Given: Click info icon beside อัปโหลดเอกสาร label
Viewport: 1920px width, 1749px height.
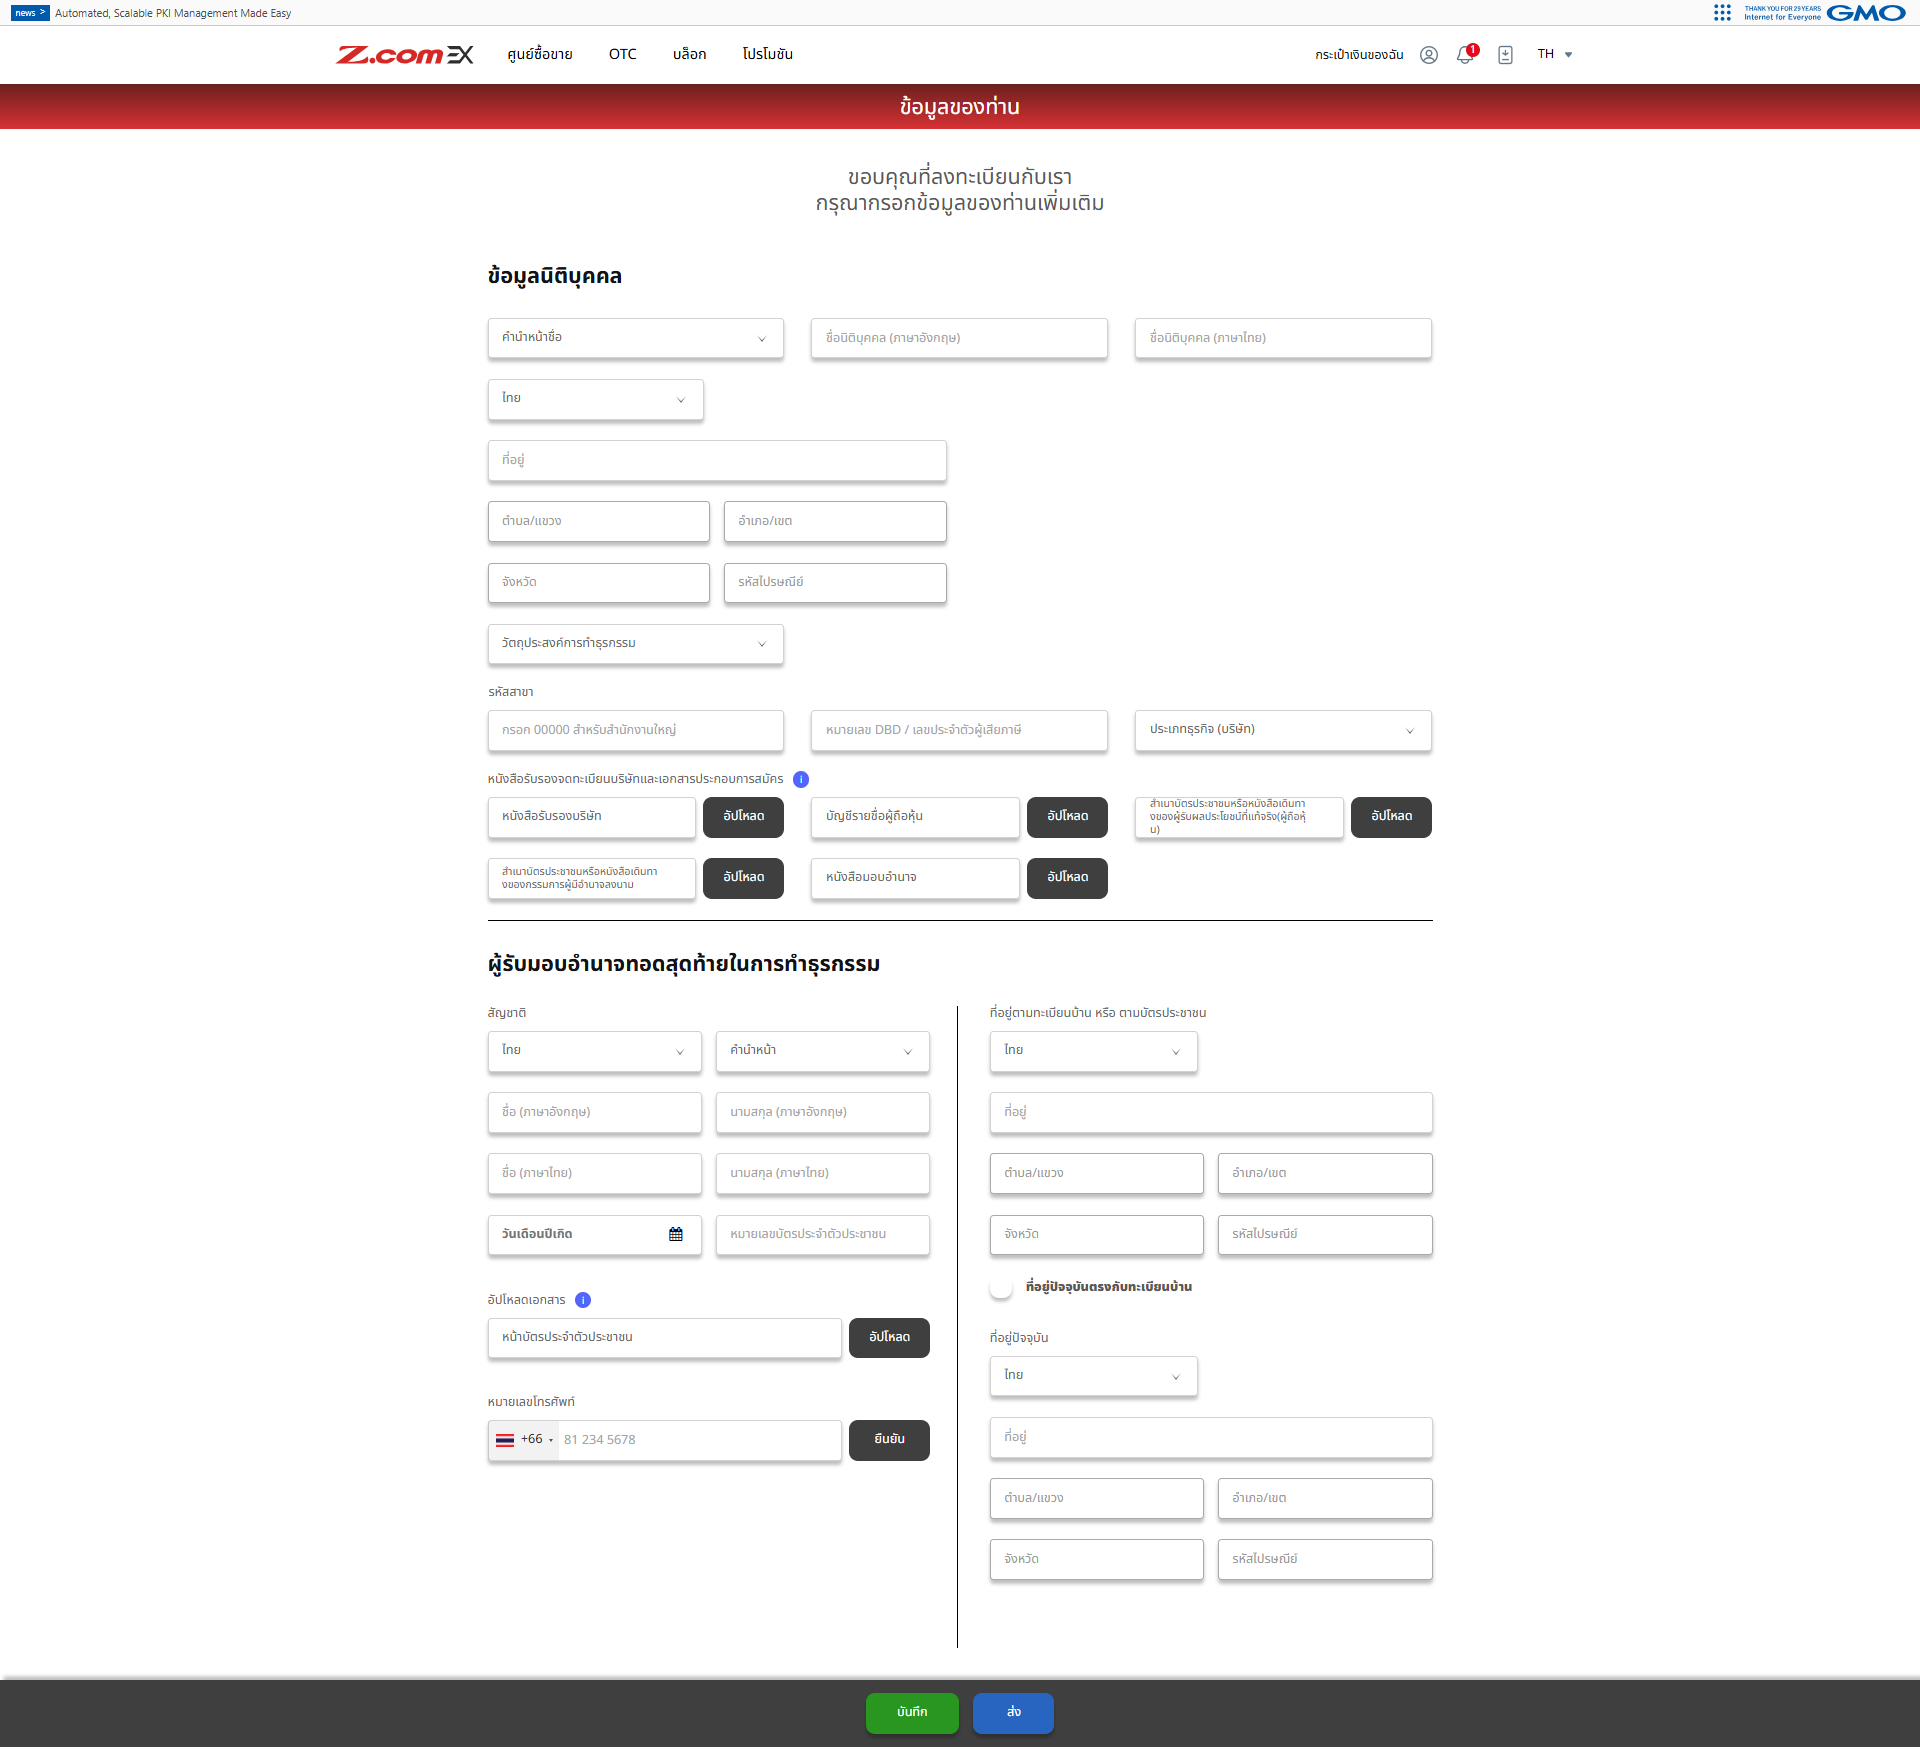Looking at the screenshot, I should coord(583,1300).
